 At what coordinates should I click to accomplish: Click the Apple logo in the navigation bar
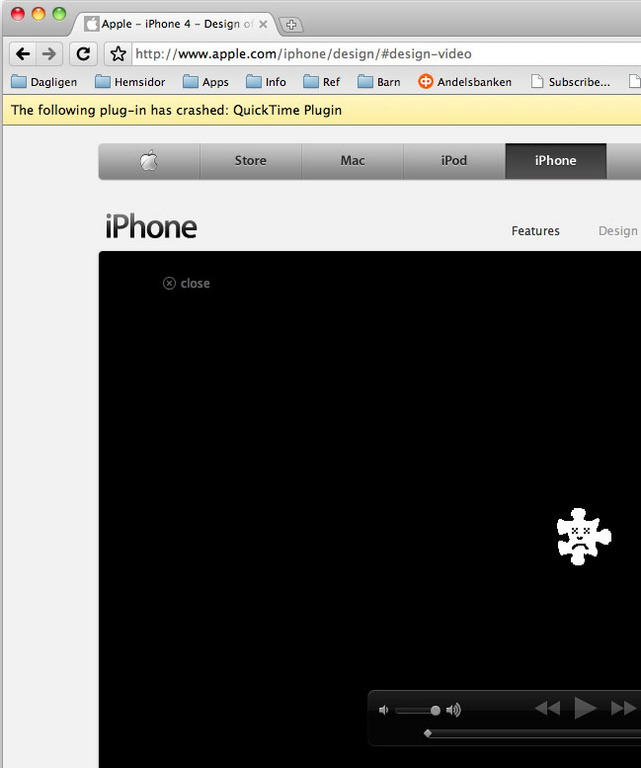coord(149,160)
